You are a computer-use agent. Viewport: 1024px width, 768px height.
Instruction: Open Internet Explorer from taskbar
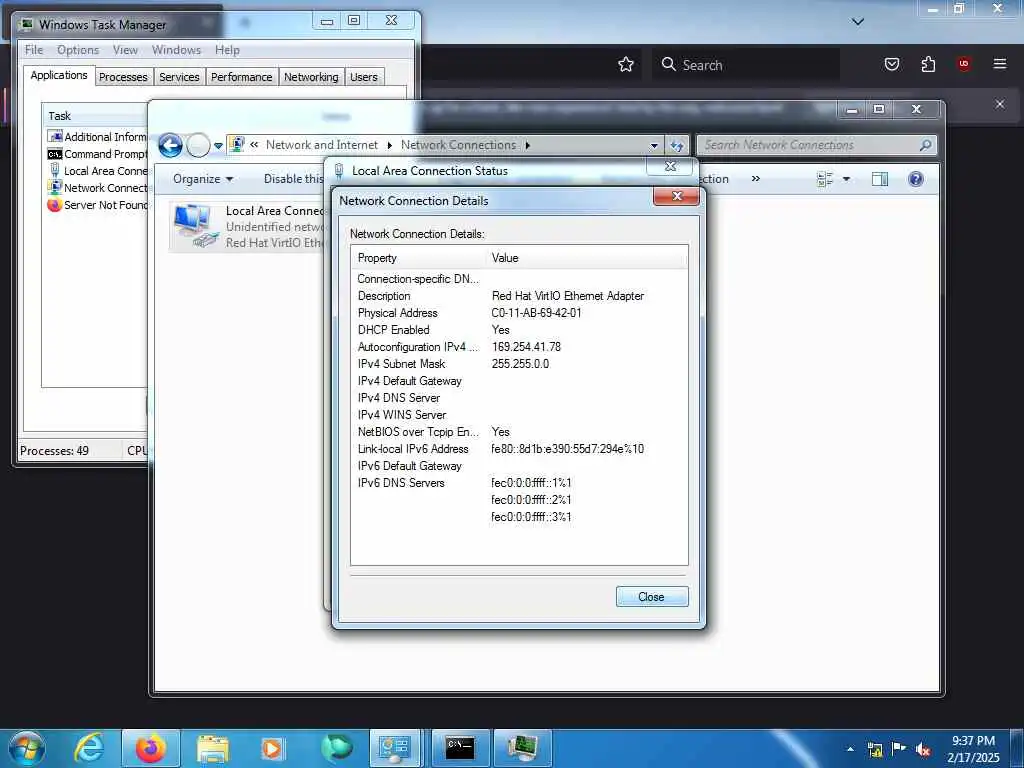[89, 748]
